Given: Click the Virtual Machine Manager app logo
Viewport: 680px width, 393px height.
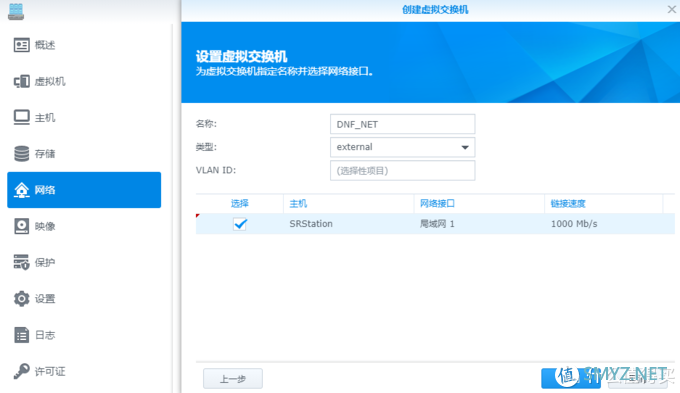Looking at the screenshot, I should pyautogui.click(x=16, y=11).
